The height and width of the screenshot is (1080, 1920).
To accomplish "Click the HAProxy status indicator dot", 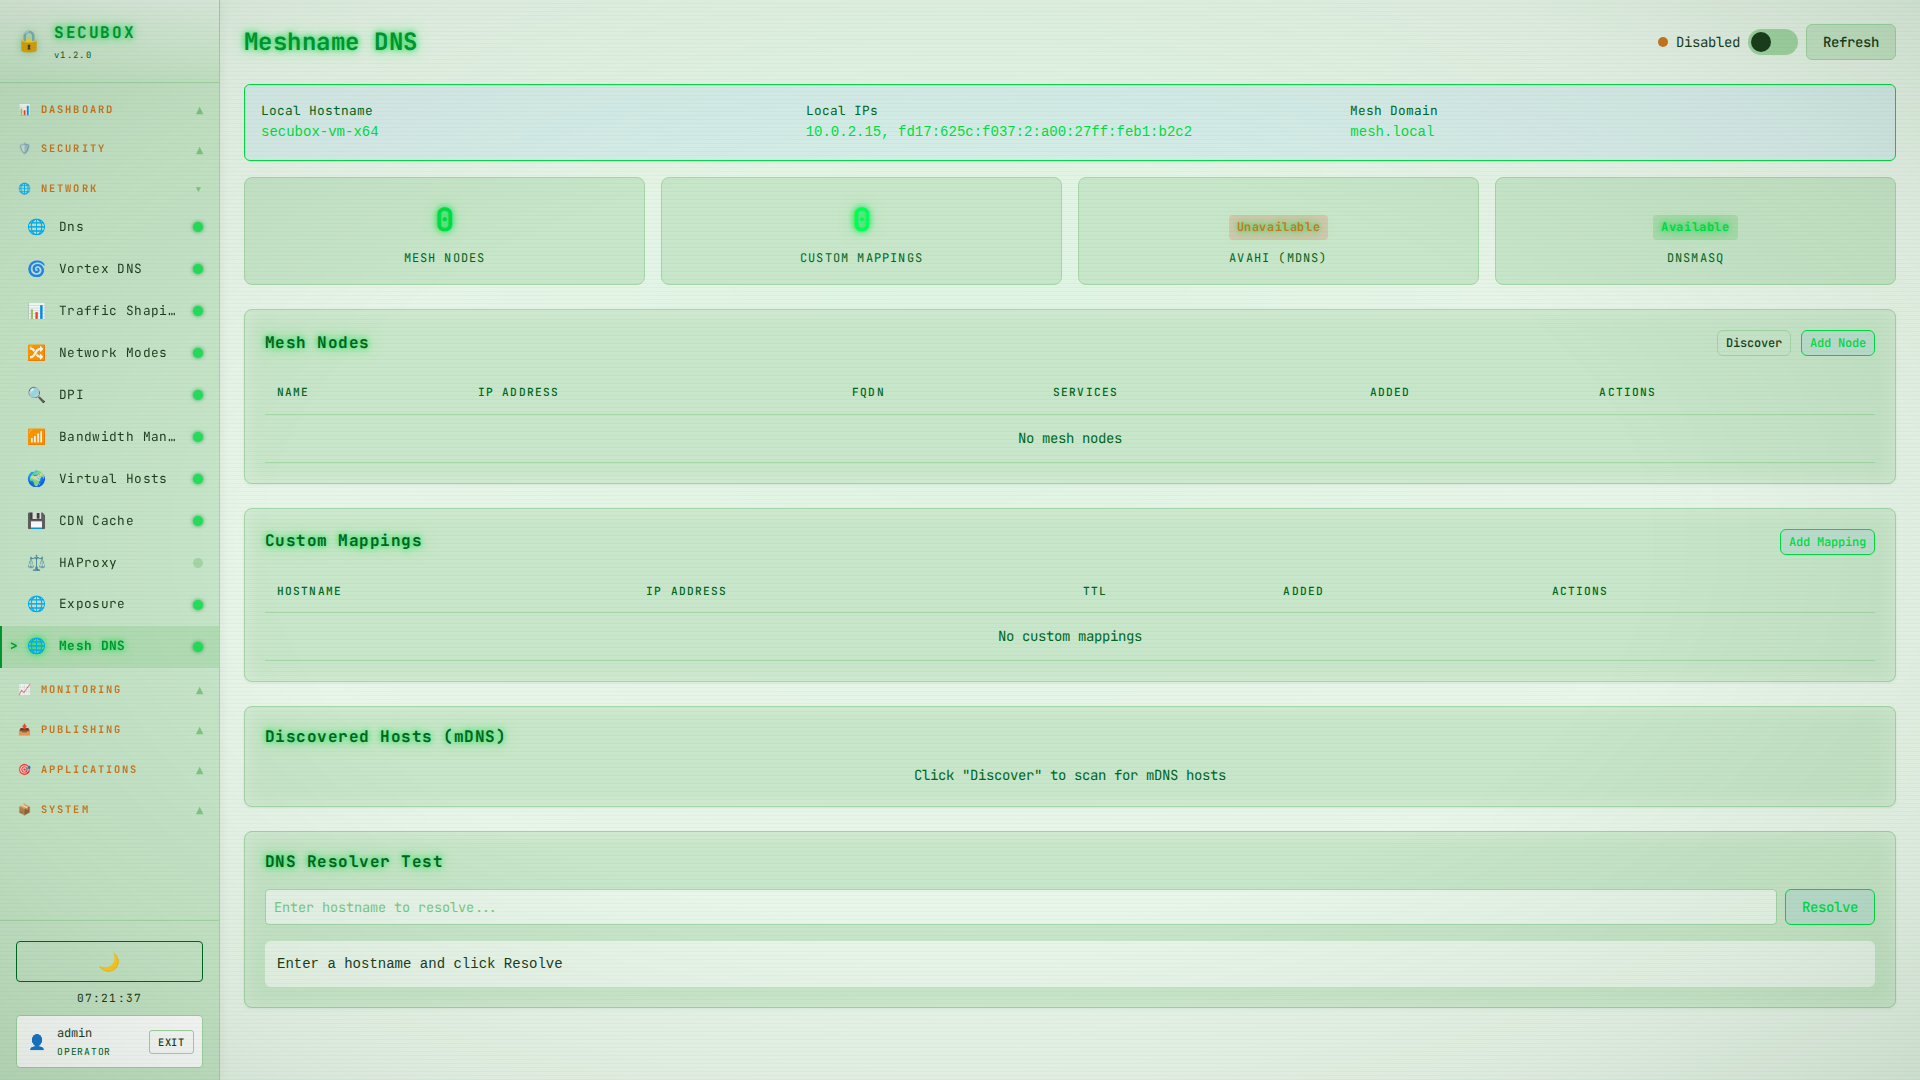I will click(x=198, y=563).
